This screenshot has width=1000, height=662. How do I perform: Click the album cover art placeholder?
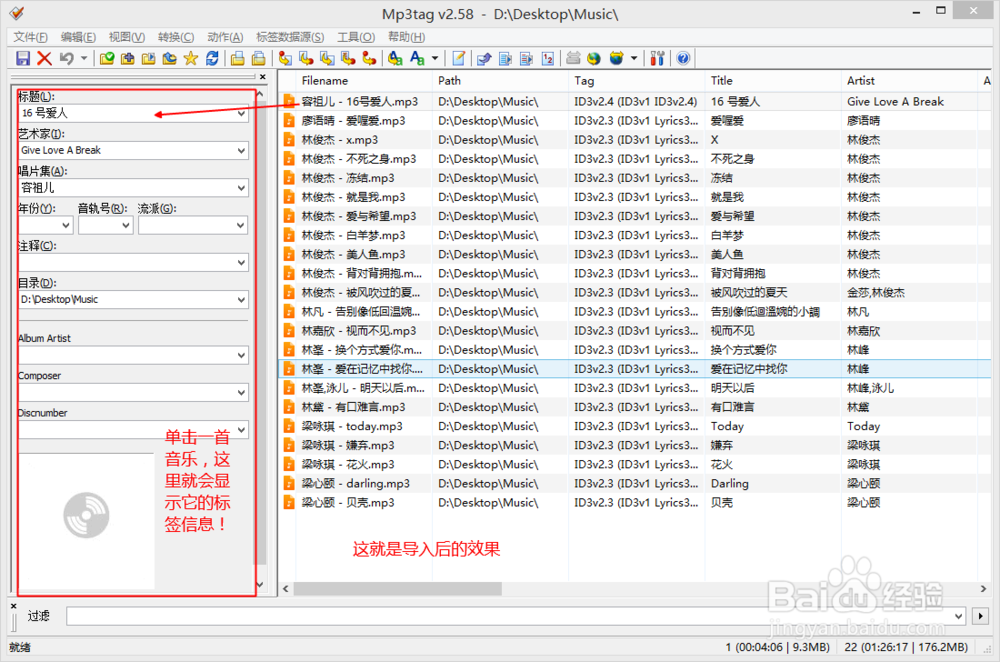[x=86, y=520]
